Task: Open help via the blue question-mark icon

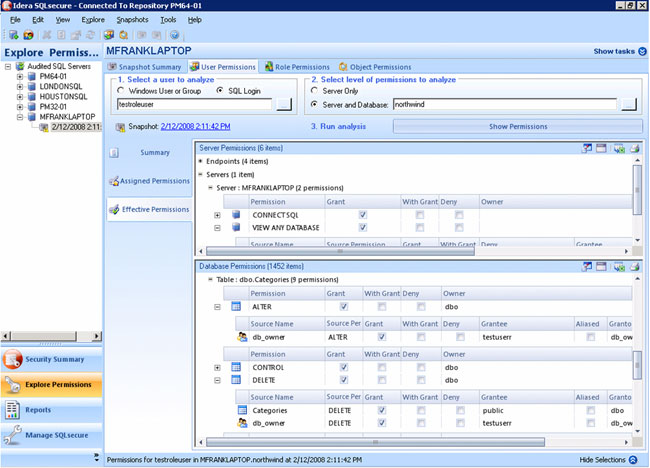Action: (x=175, y=35)
